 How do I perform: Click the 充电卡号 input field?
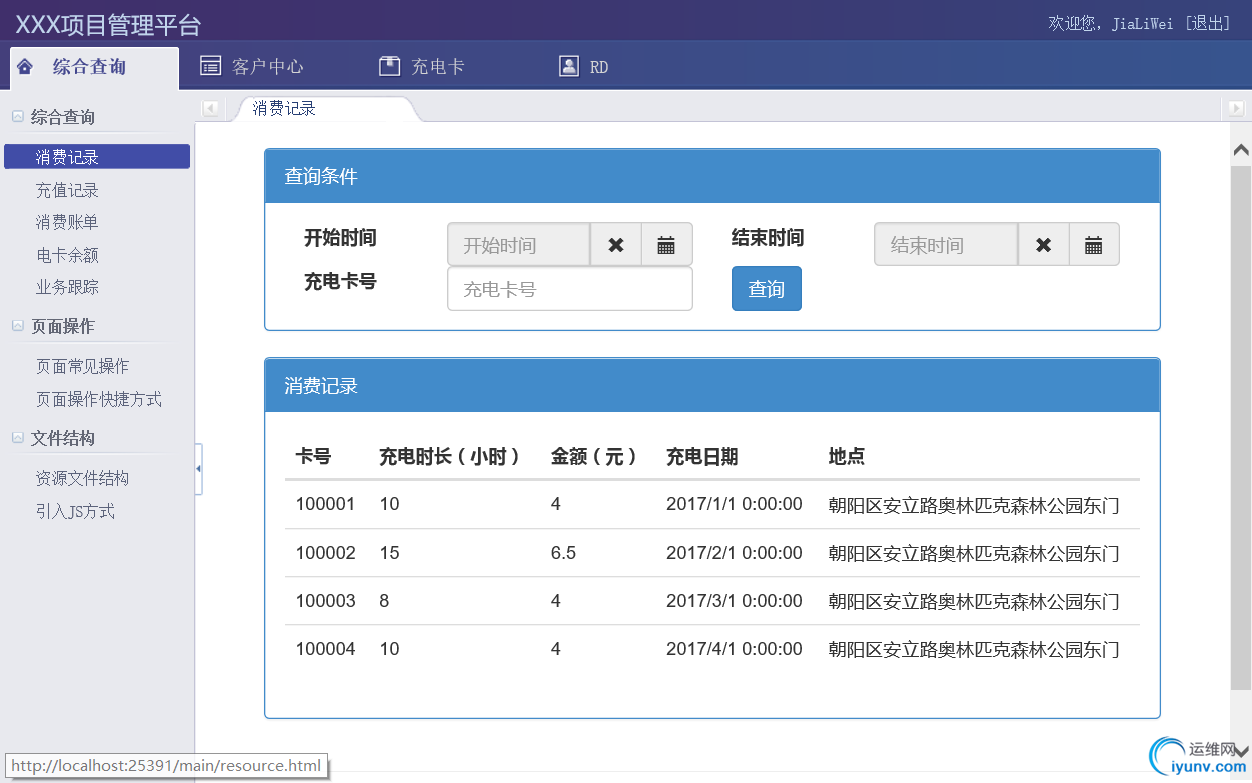click(x=570, y=289)
